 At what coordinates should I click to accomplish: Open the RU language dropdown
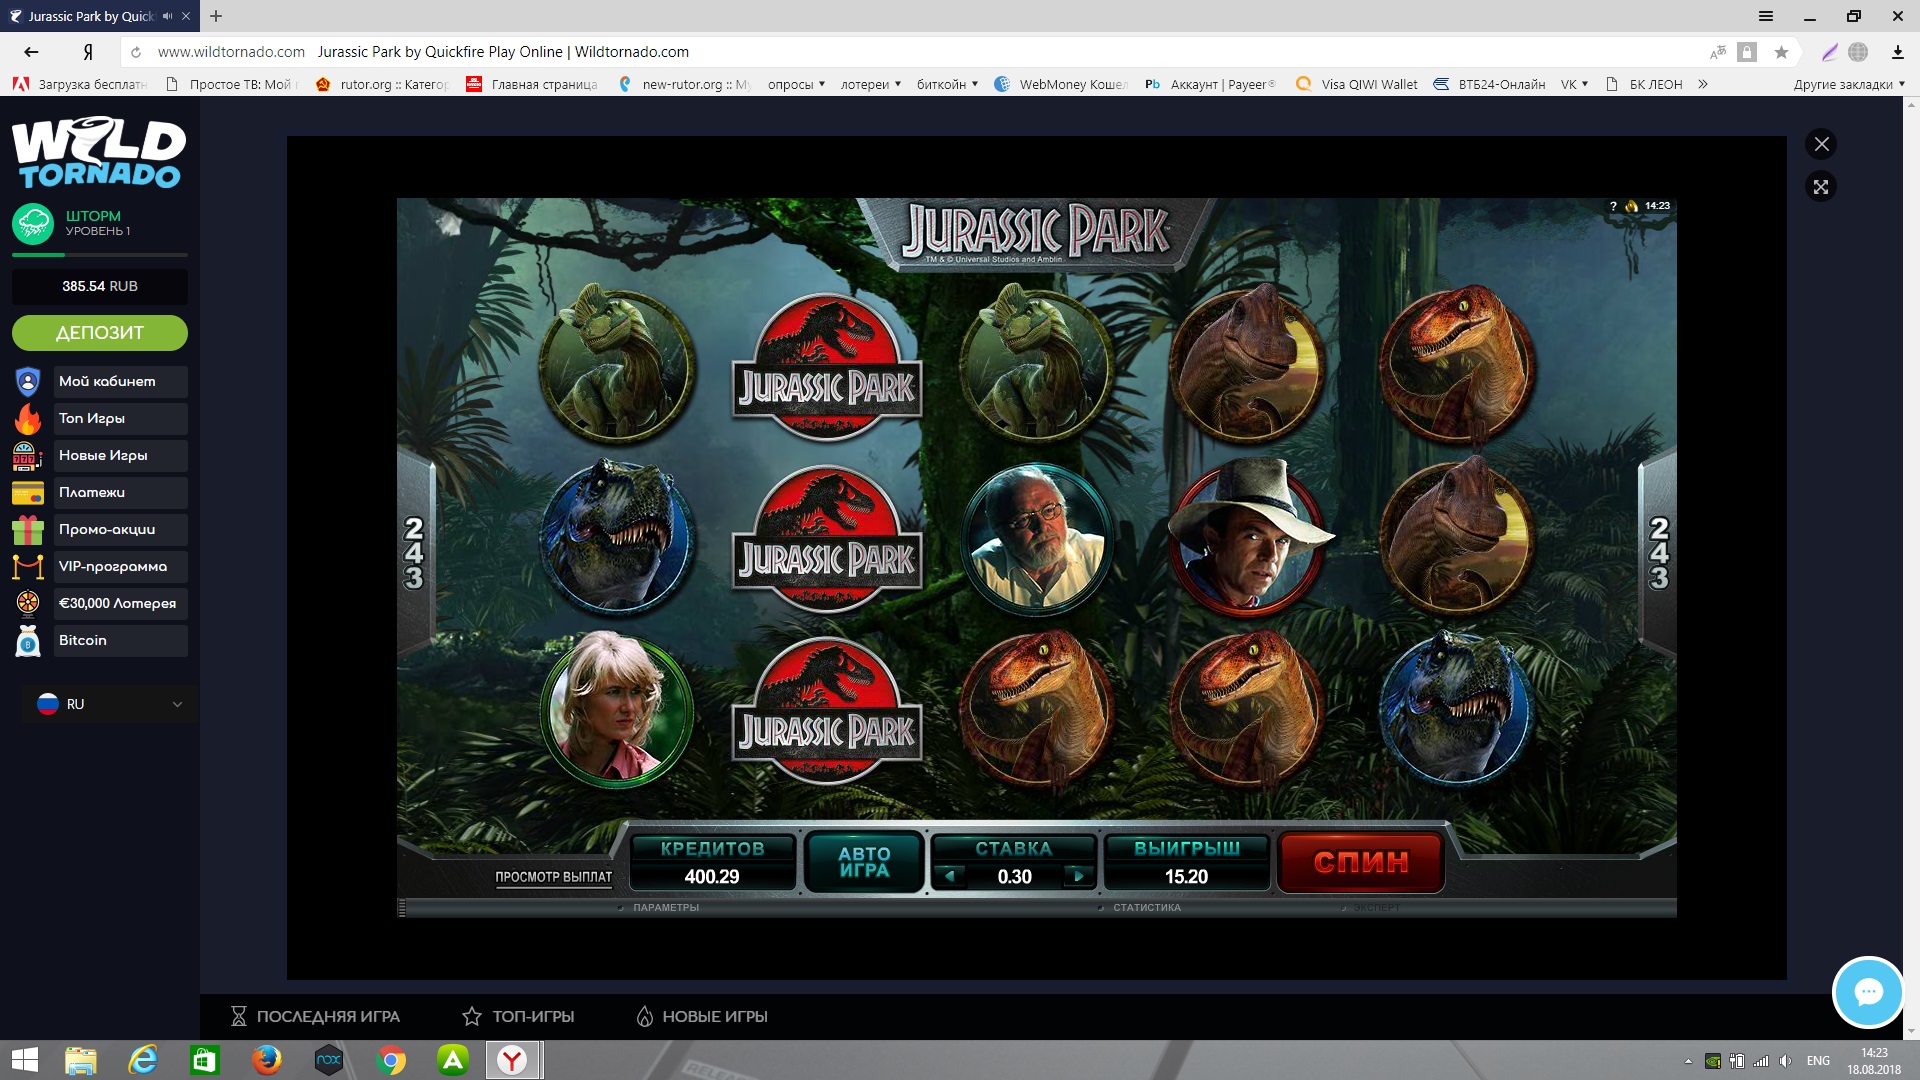coord(108,704)
